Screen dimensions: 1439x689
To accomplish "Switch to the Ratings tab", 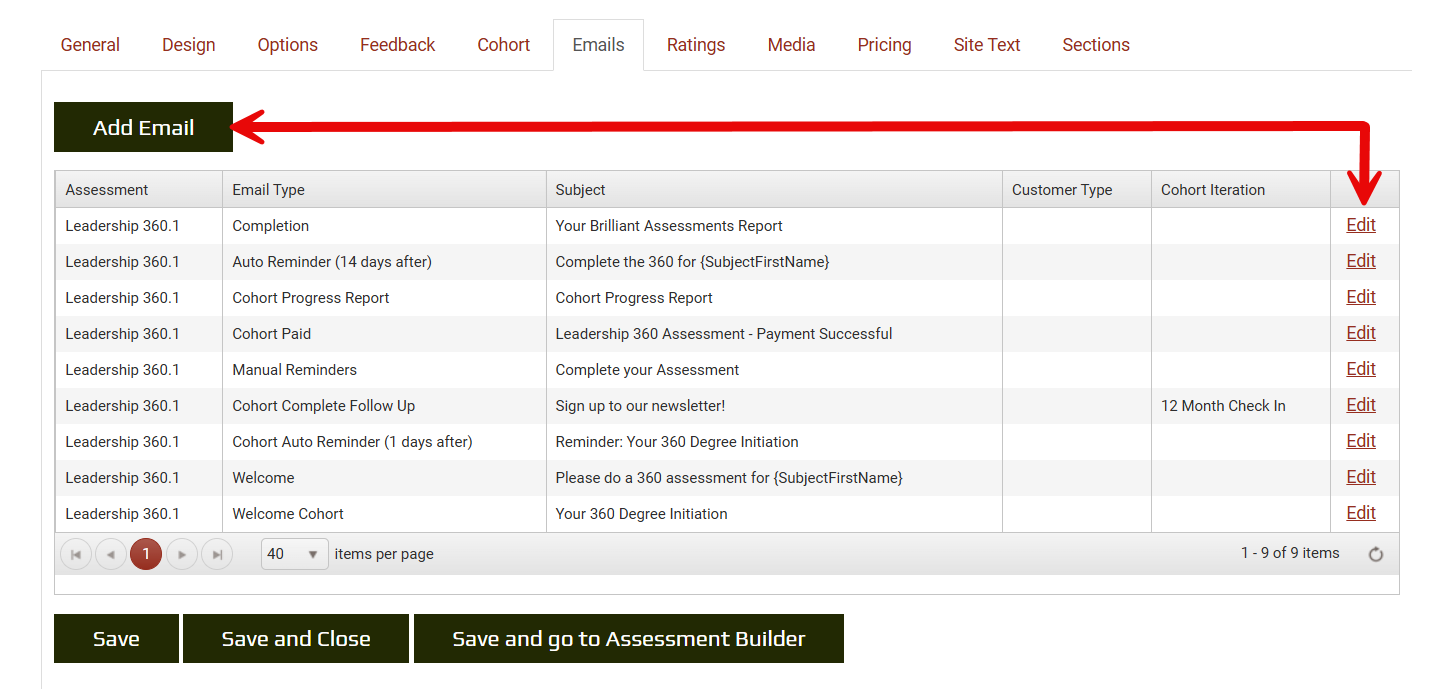I will (x=695, y=44).
